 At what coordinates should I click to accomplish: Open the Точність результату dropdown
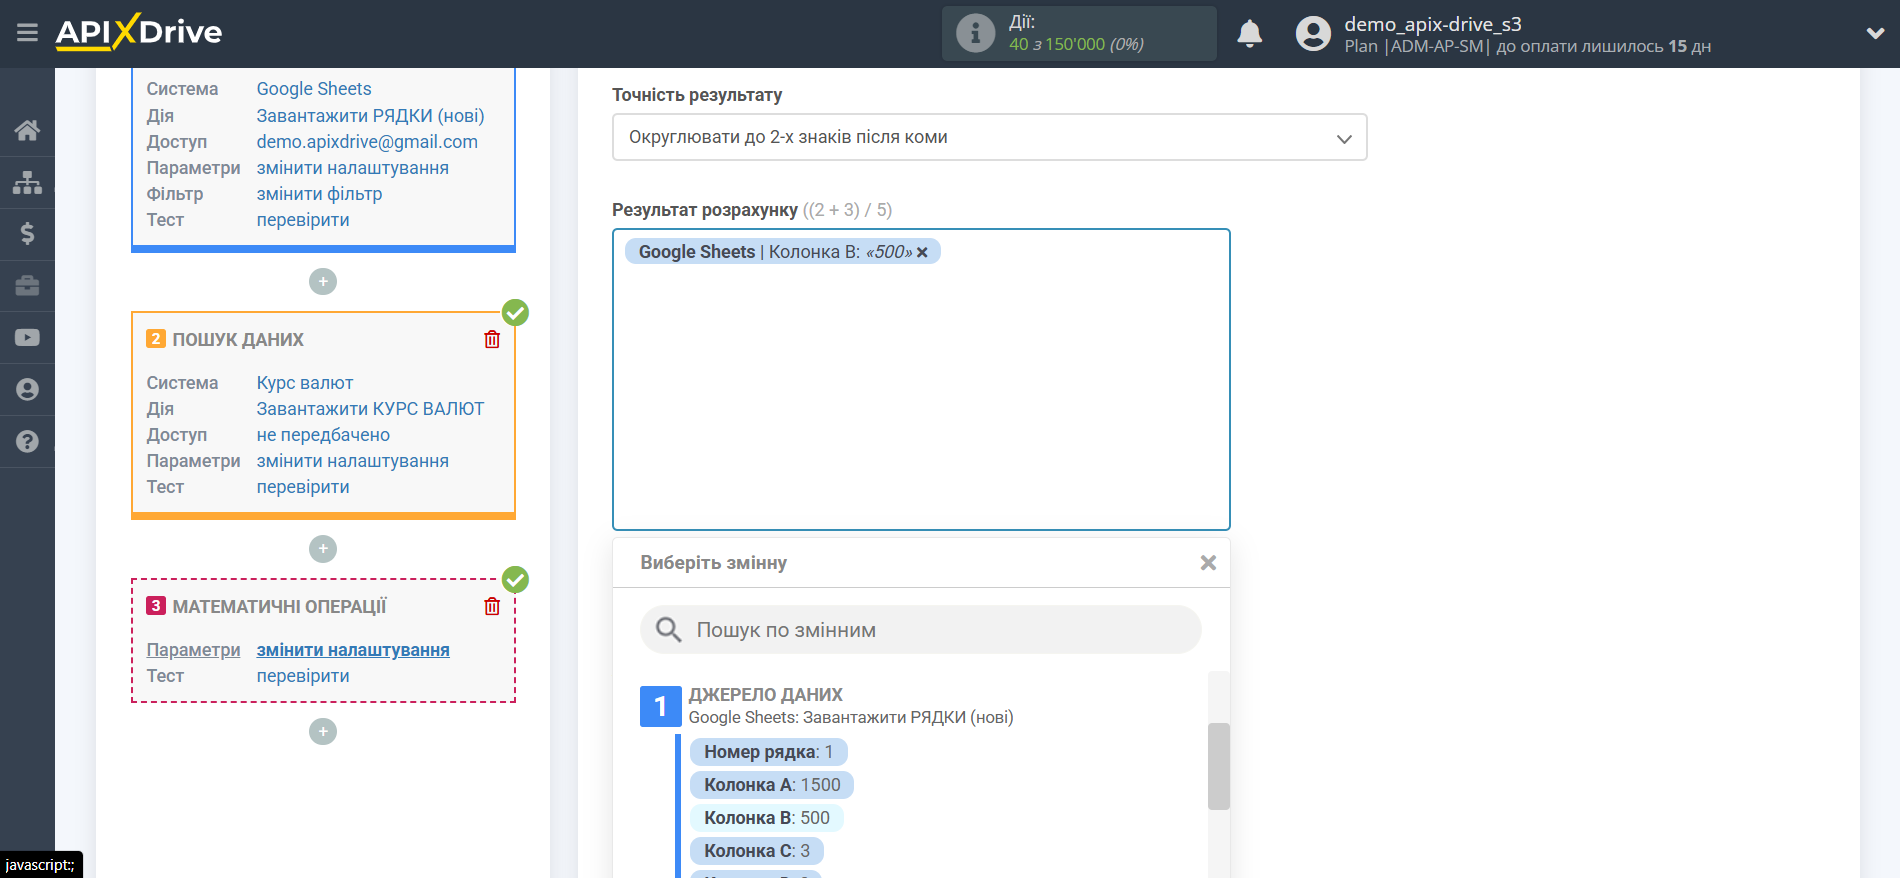(x=989, y=137)
